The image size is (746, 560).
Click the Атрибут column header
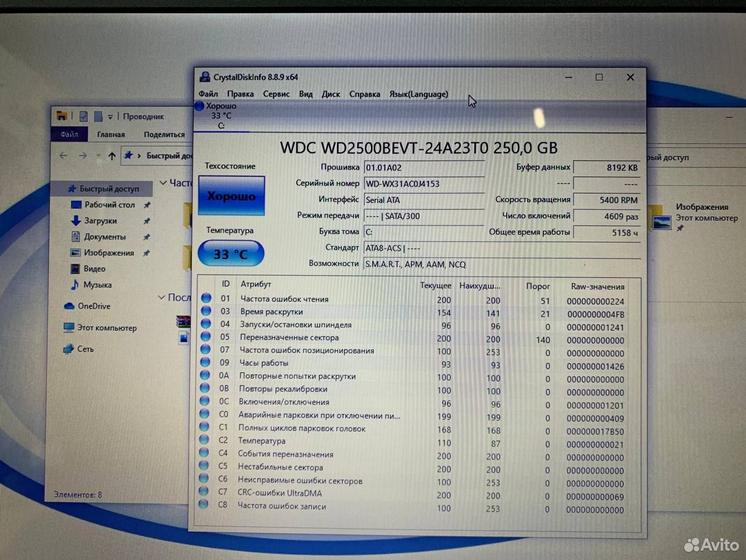(x=255, y=284)
